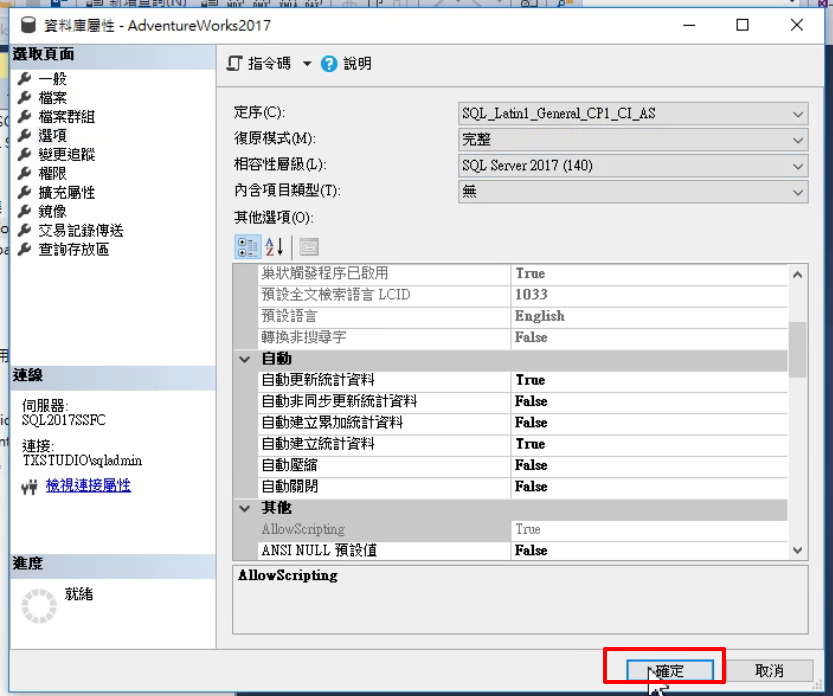Image resolution: width=833 pixels, height=696 pixels.
Task: Click the 取消 button
Action: 769,671
